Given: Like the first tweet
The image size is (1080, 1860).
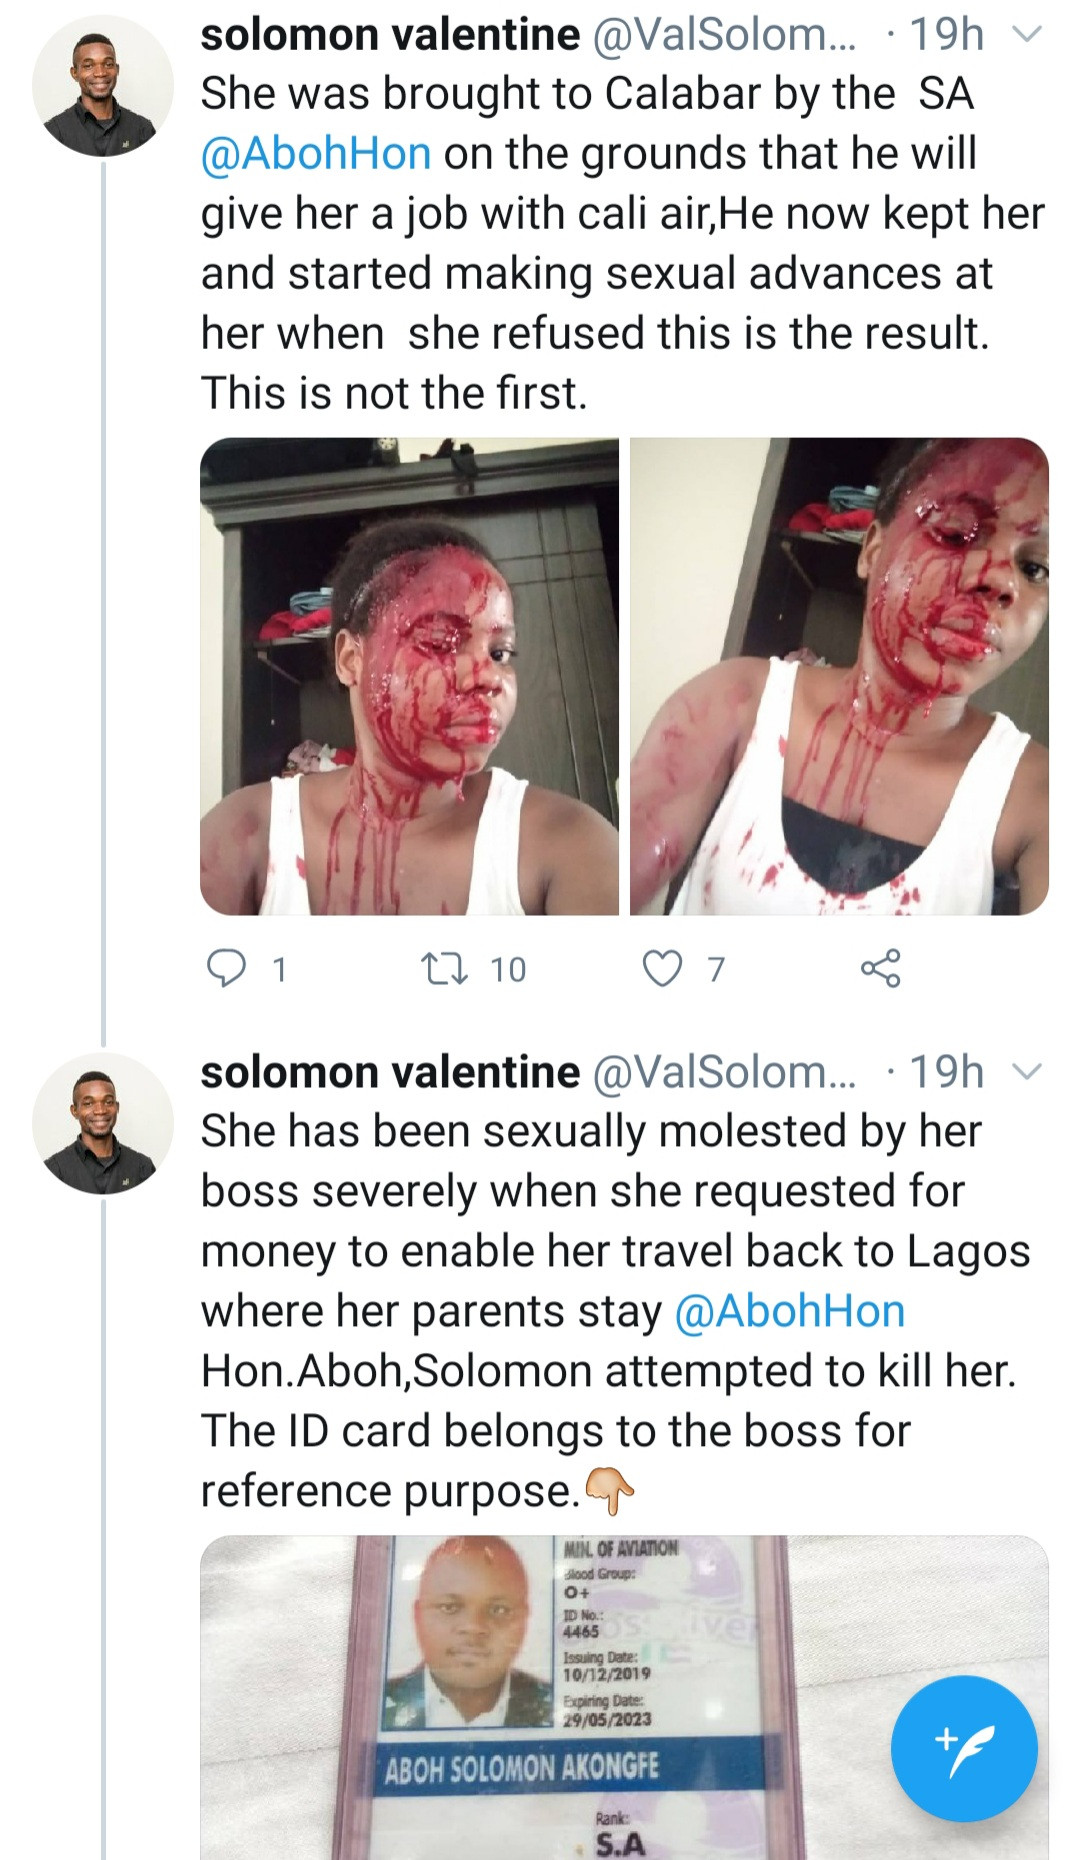Looking at the screenshot, I should pyautogui.click(x=662, y=968).
